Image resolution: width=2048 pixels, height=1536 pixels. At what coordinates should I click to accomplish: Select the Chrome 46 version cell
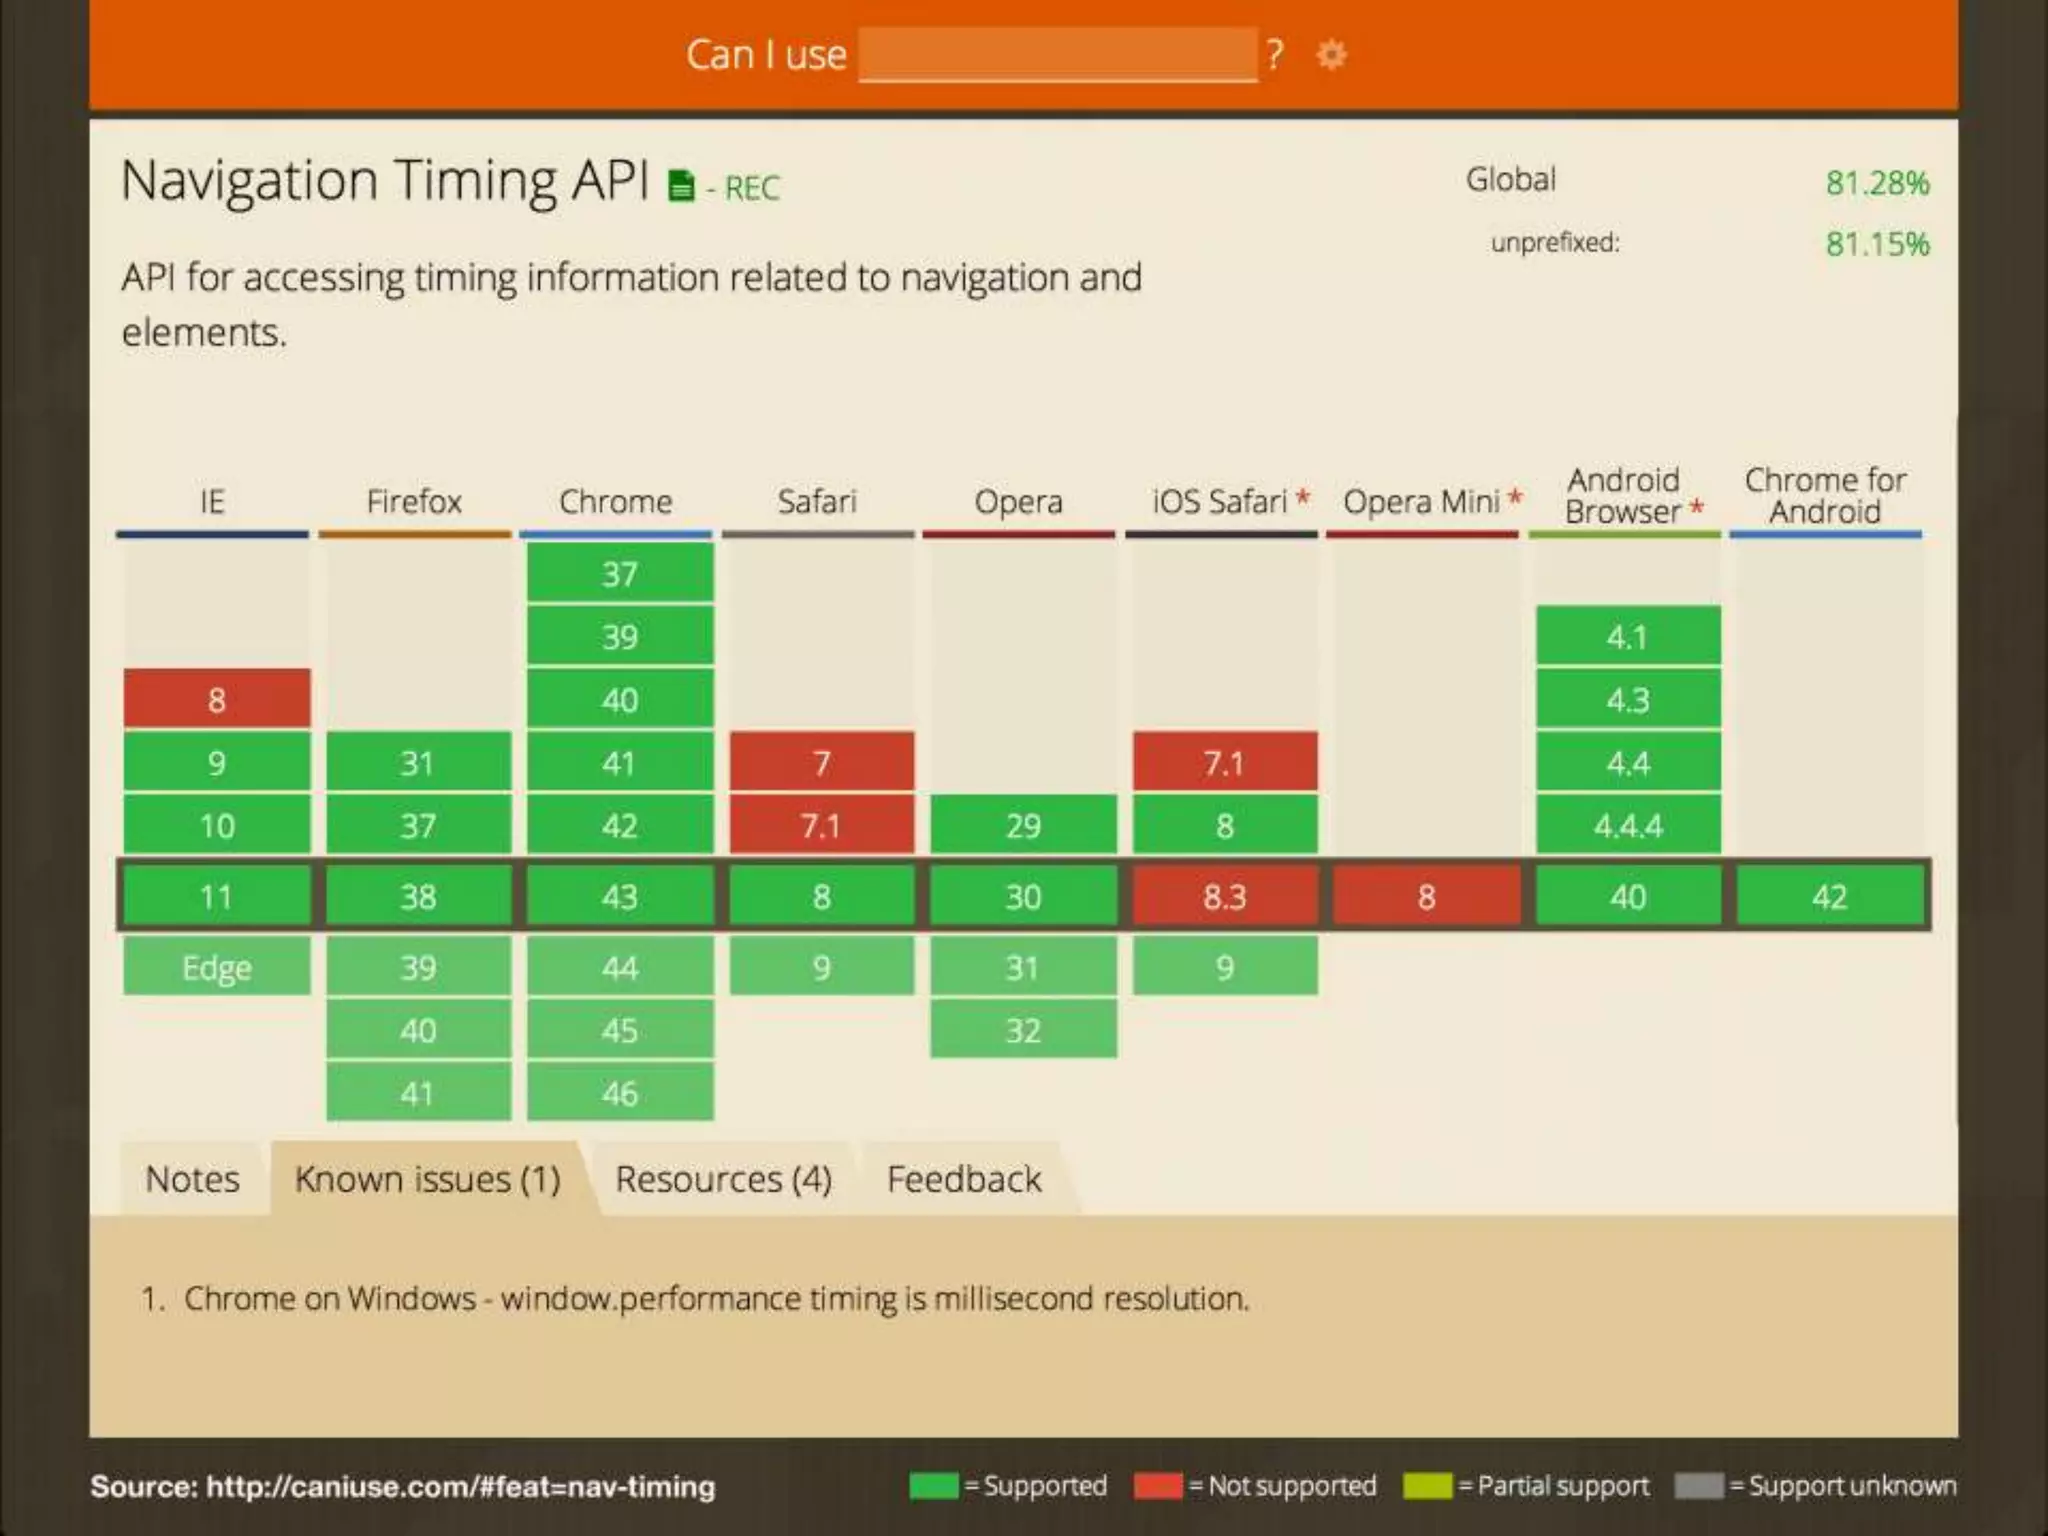pyautogui.click(x=620, y=1093)
